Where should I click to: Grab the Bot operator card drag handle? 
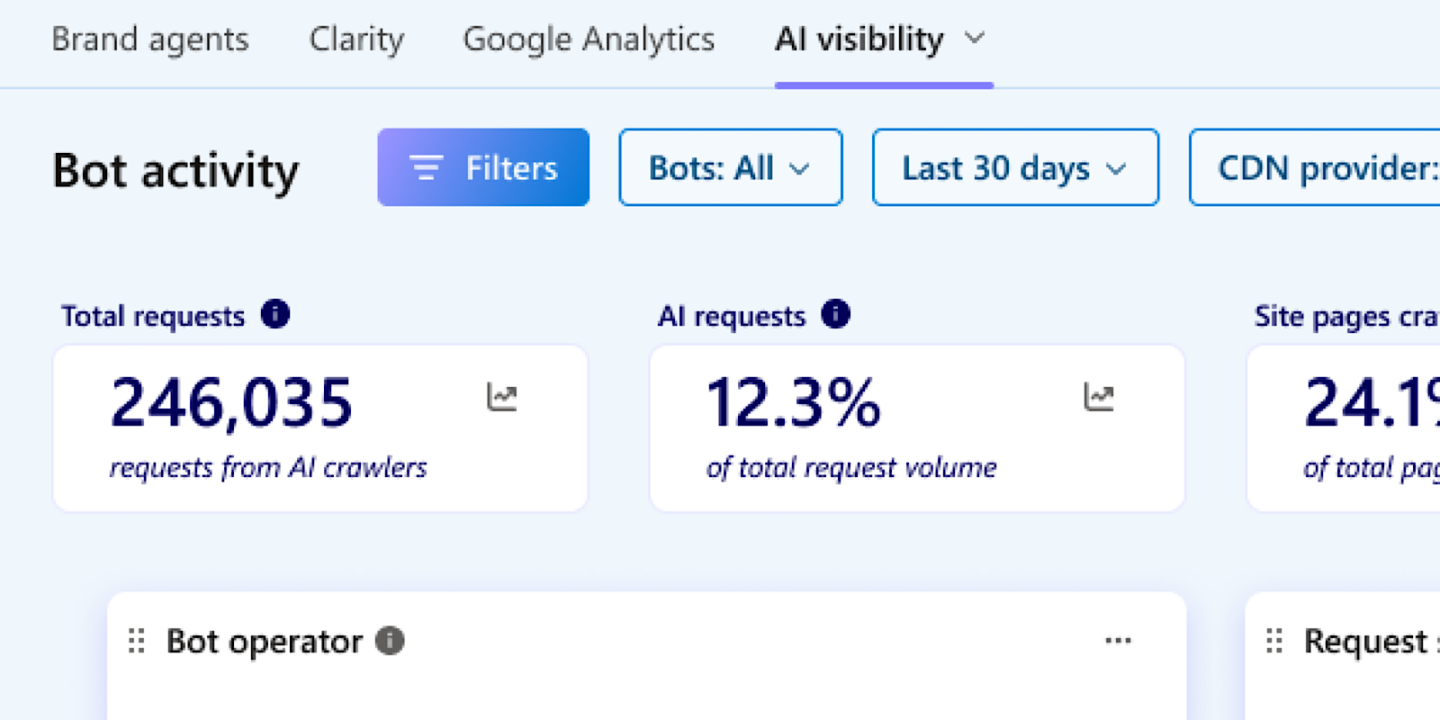(x=137, y=641)
